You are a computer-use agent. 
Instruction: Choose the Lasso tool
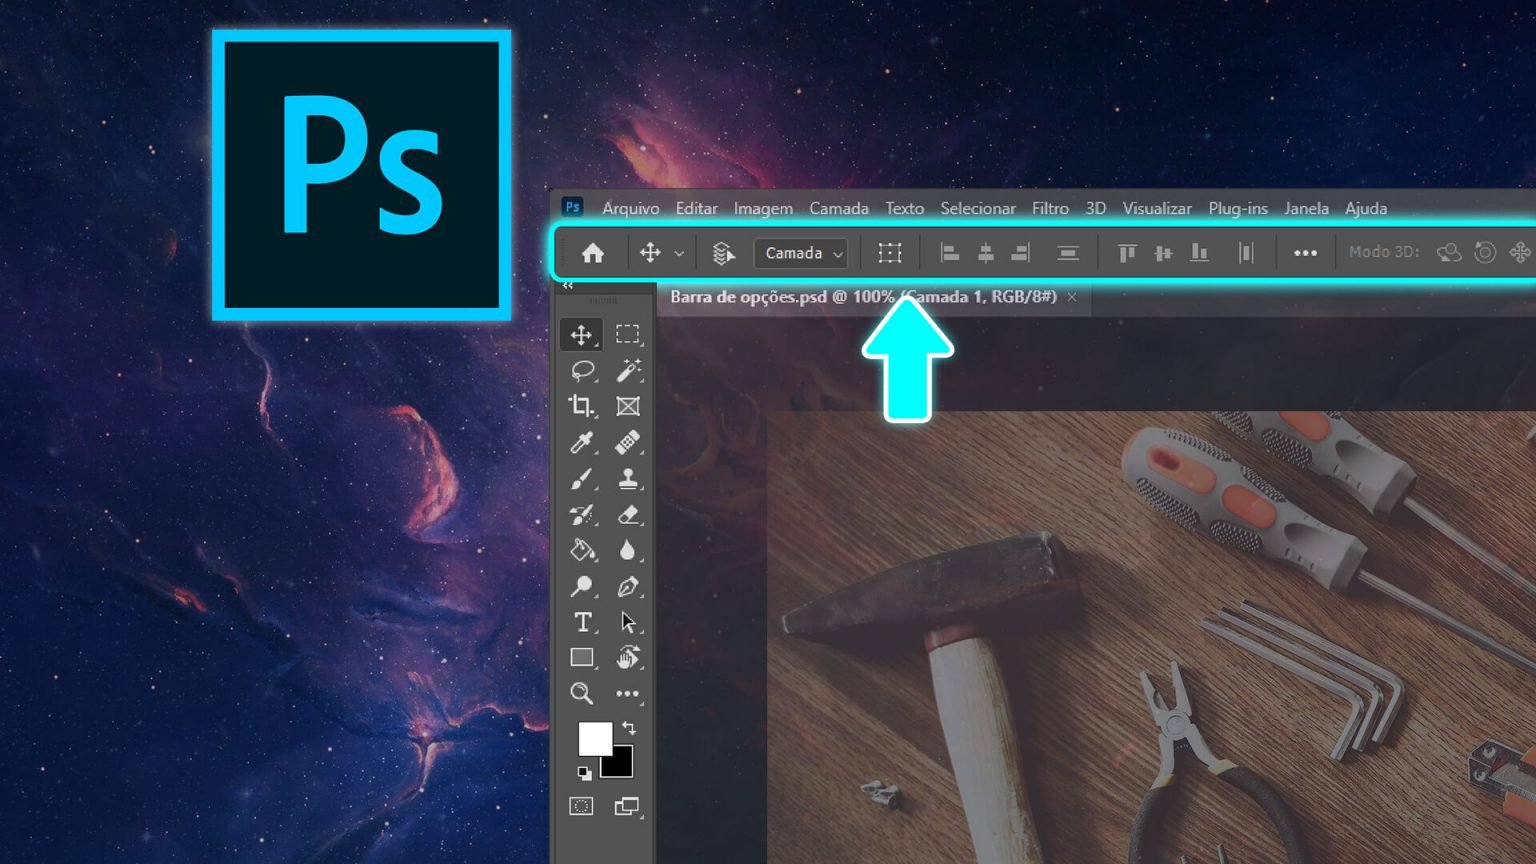coord(582,371)
